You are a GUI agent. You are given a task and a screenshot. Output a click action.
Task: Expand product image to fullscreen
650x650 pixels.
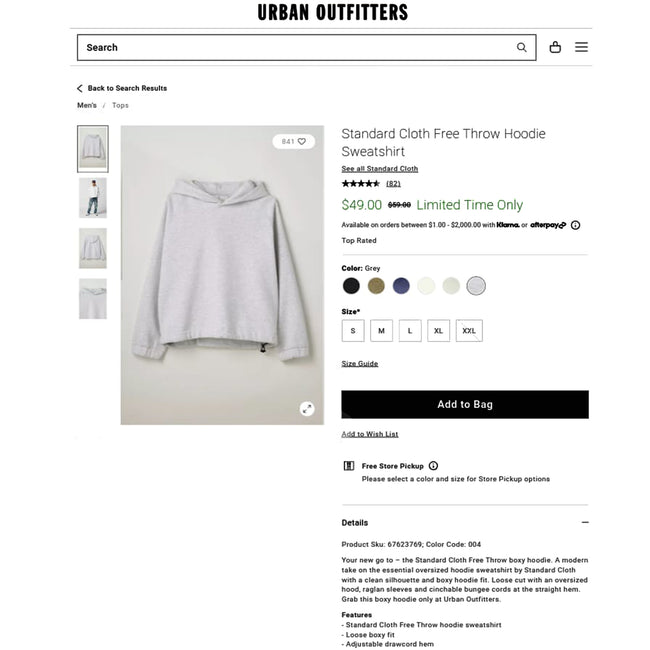(x=307, y=409)
